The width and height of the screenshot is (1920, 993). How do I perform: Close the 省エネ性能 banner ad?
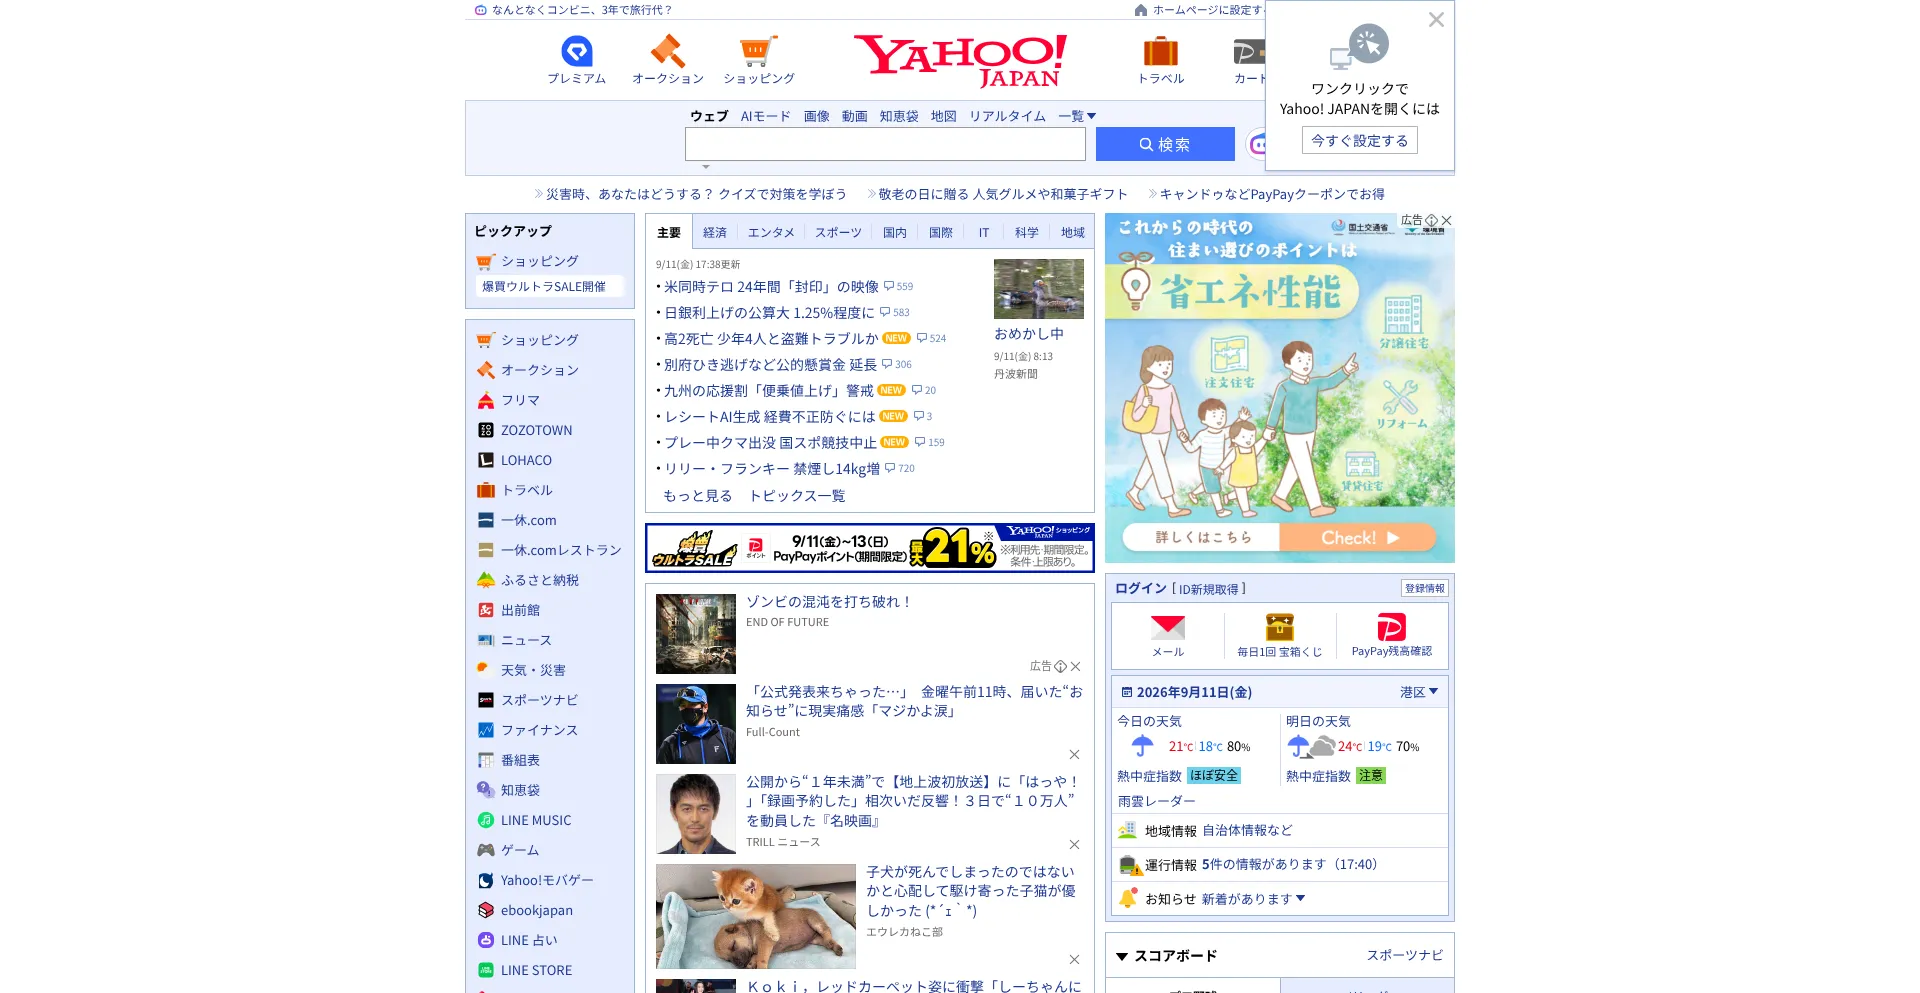pos(1446,220)
